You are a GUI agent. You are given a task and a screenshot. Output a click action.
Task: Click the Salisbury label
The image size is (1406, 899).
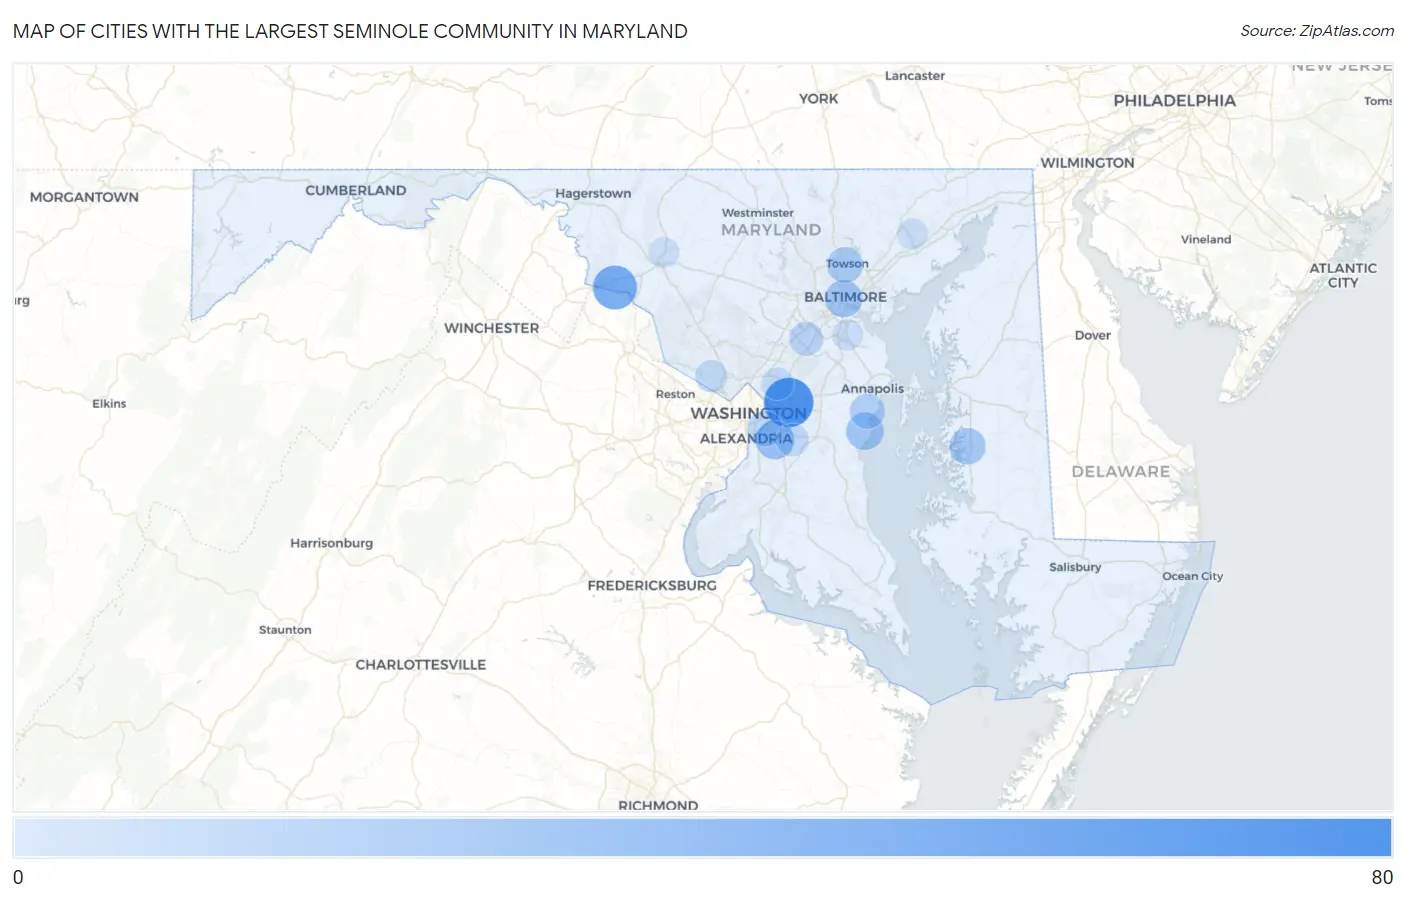click(1075, 567)
